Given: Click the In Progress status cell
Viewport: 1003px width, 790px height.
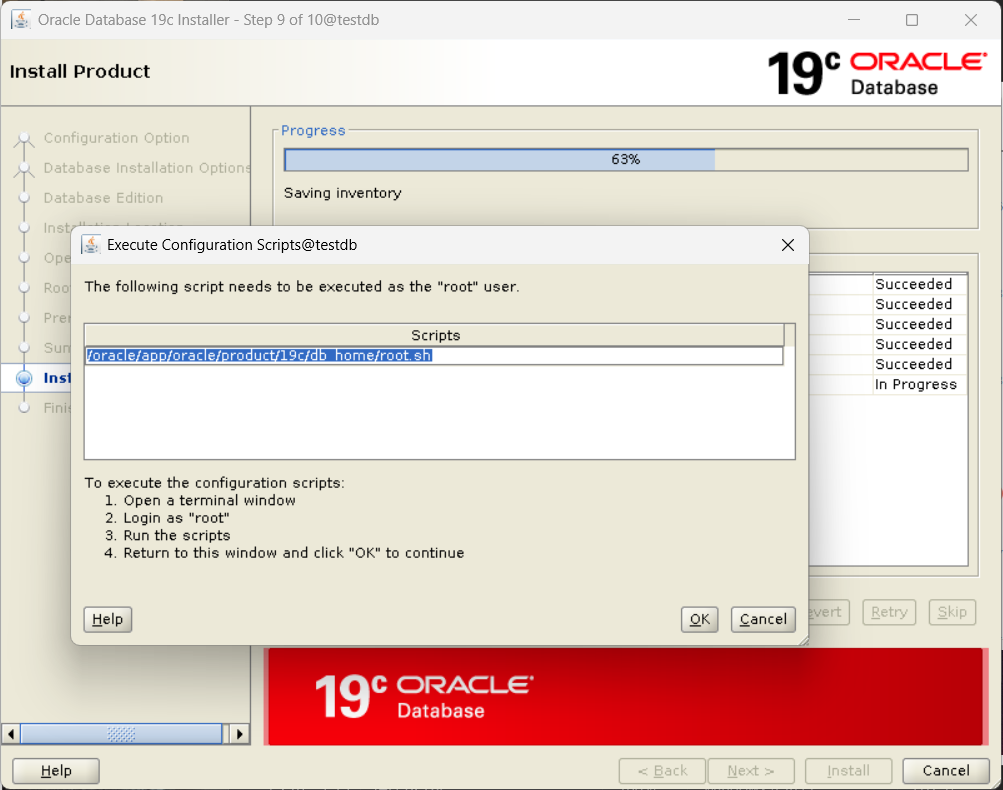Looking at the screenshot, I should click(x=919, y=384).
